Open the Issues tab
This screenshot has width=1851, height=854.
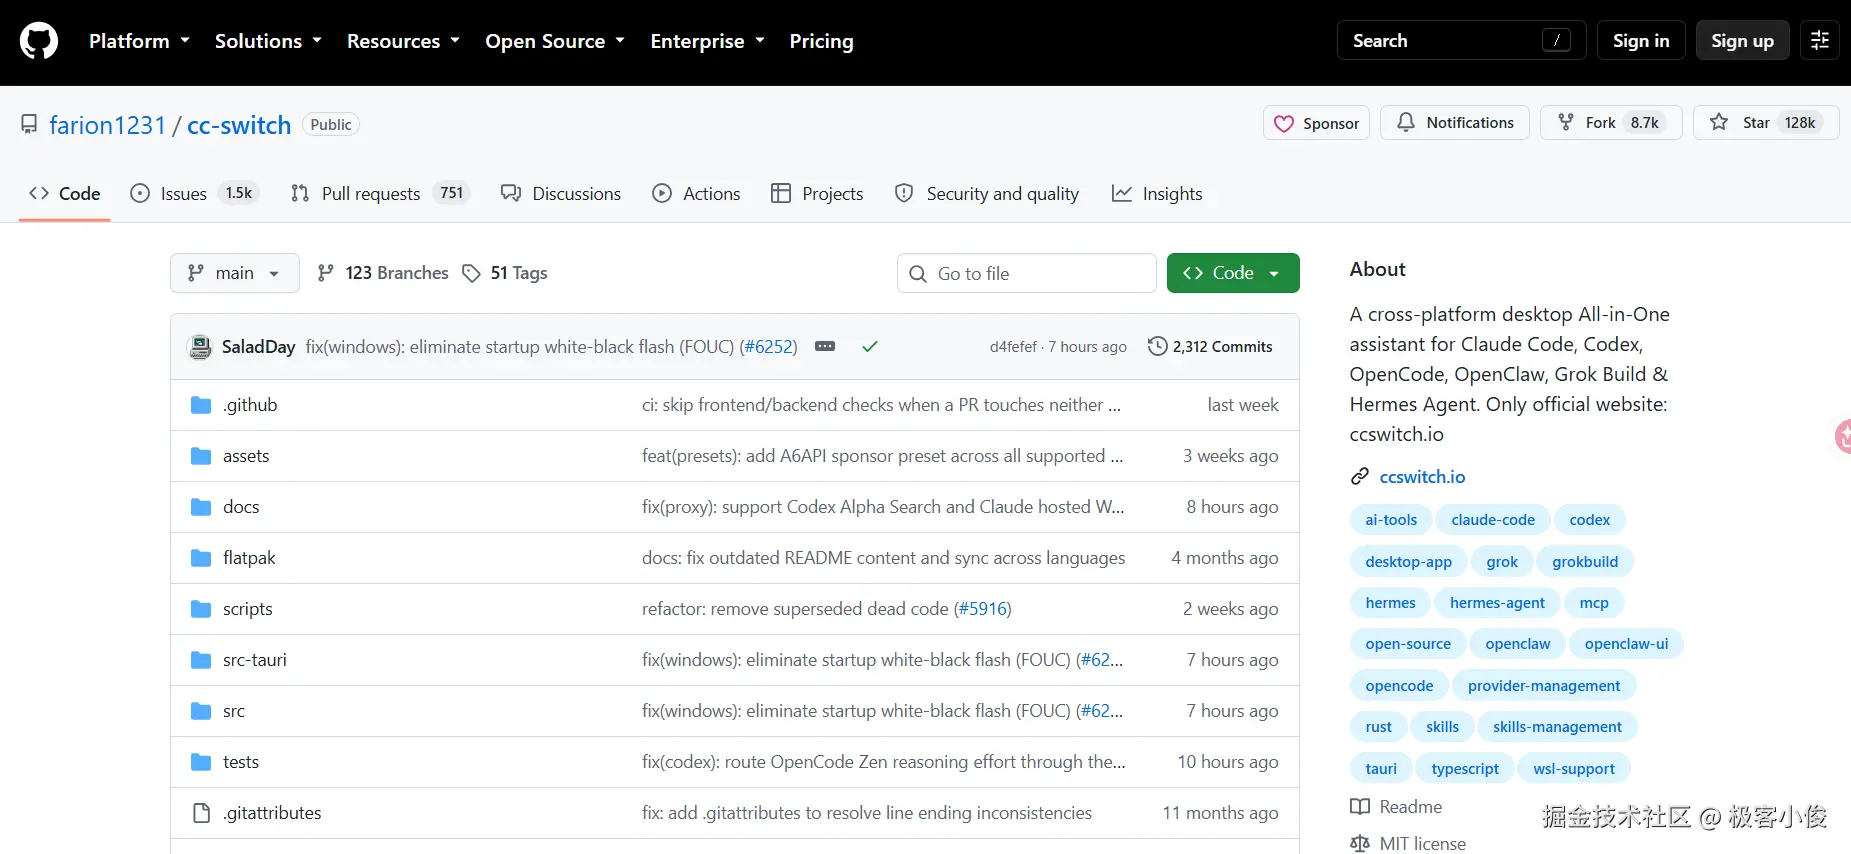pyautogui.click(x=195, y=194)
